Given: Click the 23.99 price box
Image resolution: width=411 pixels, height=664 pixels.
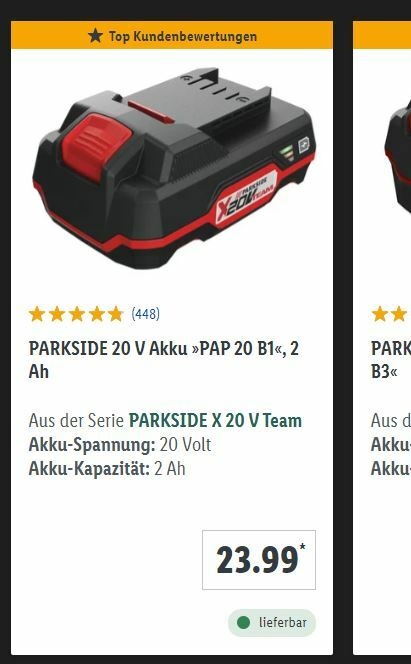Looking at the screenshot, I should pos(259,560).
